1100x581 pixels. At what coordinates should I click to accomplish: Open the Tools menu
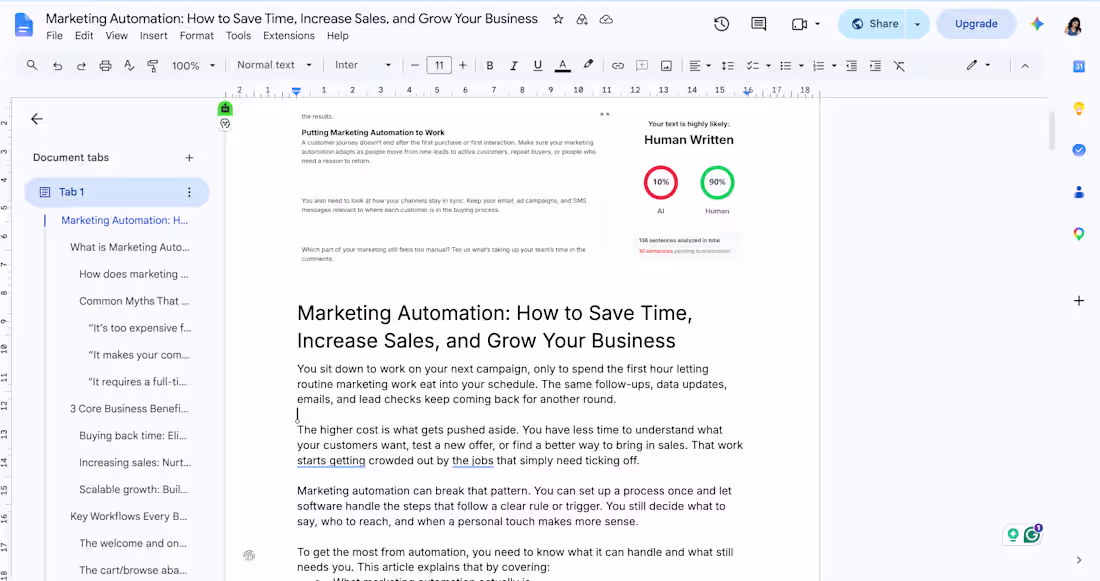(238, 36)
